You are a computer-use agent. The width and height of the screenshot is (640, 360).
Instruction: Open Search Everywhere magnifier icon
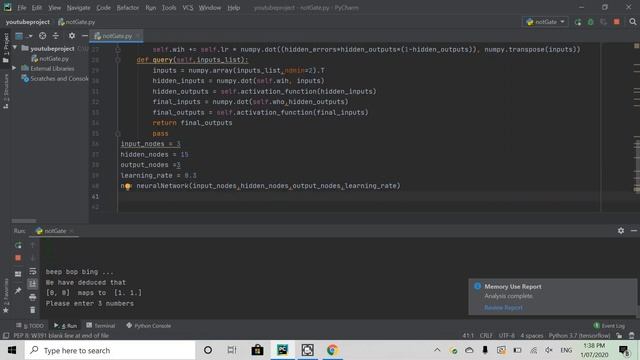click(x=633, y=22)
